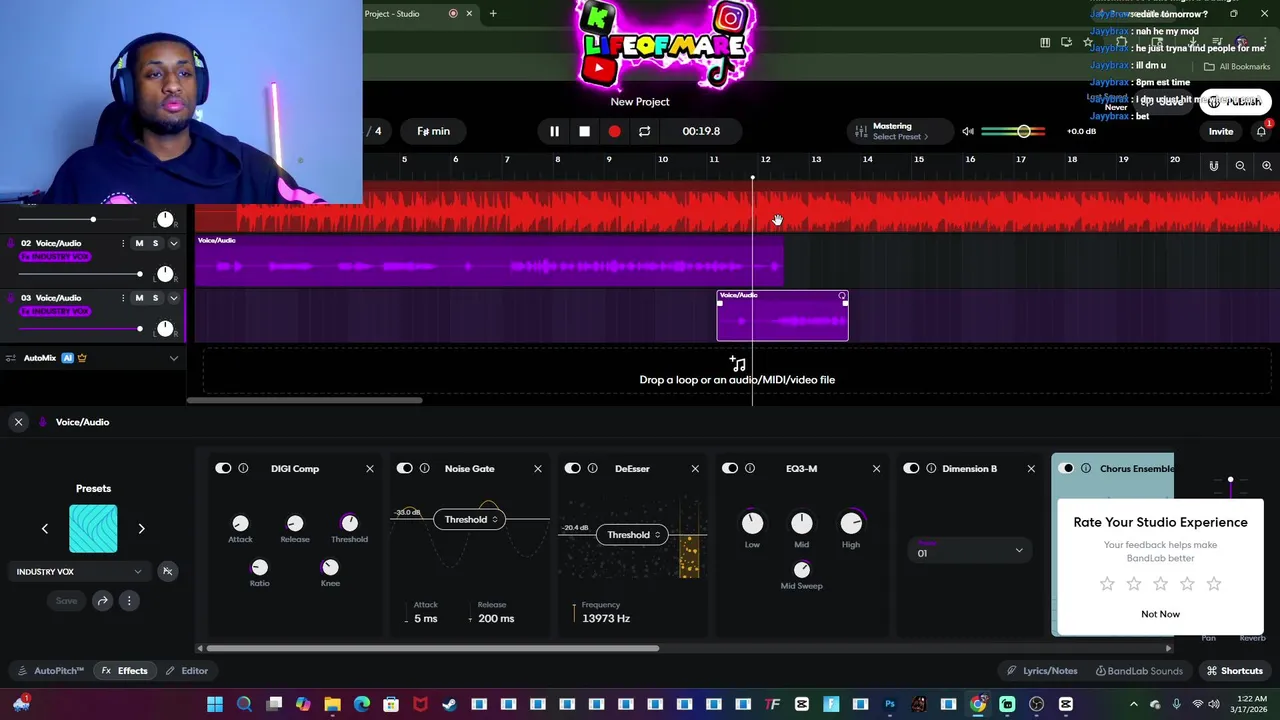Open preset more options dots

(129, 601)
